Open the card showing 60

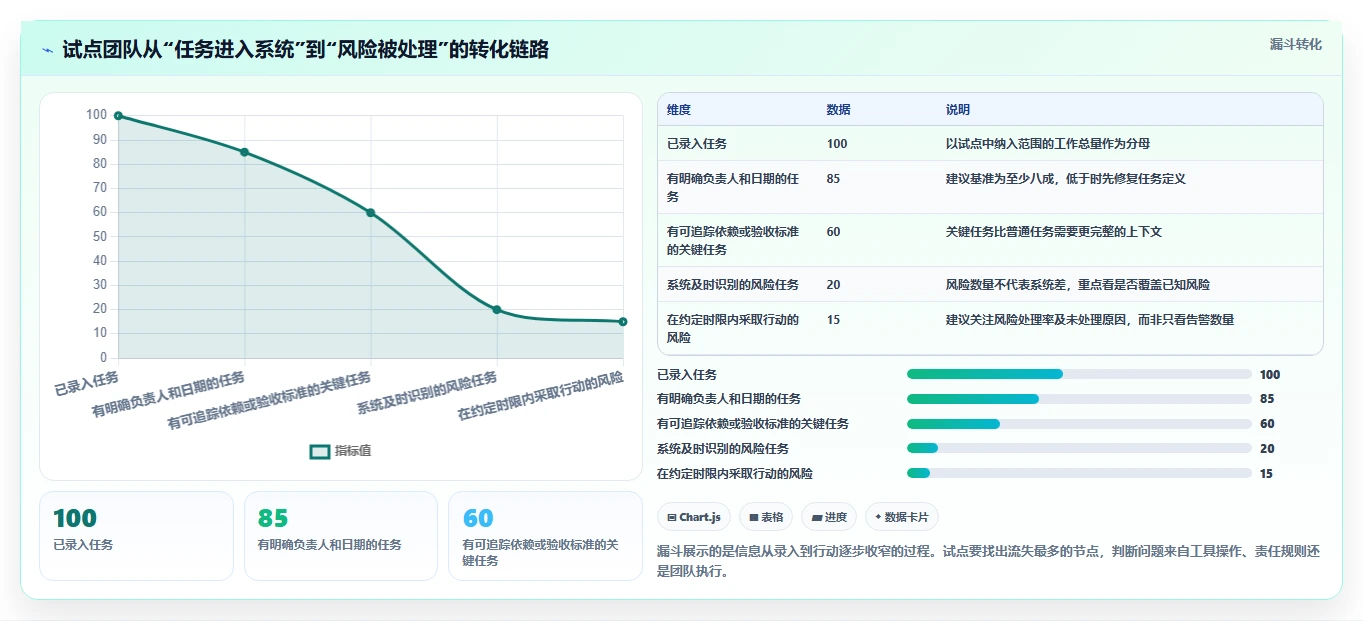click(x=545, y=535)
